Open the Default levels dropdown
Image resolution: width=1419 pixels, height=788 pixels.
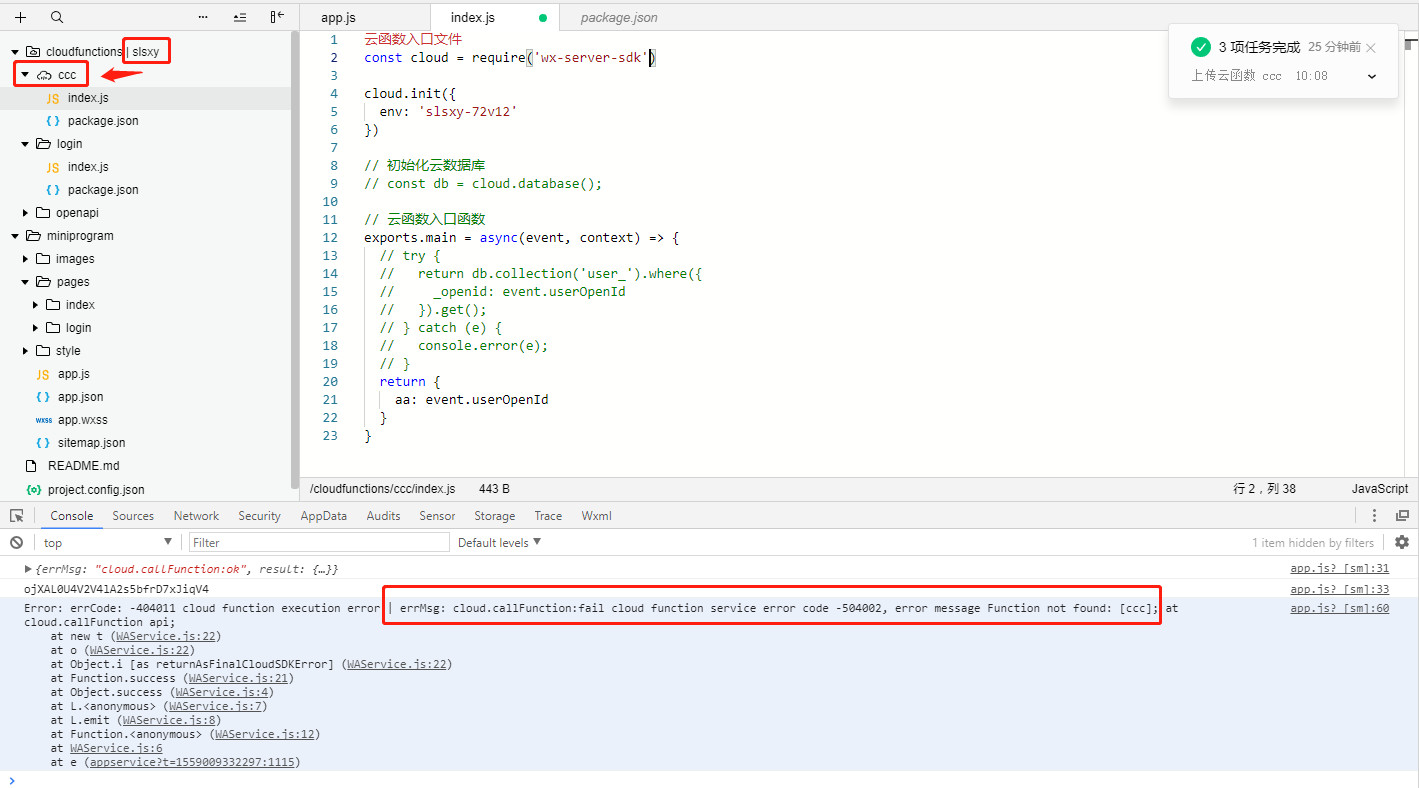click(499, 542)
